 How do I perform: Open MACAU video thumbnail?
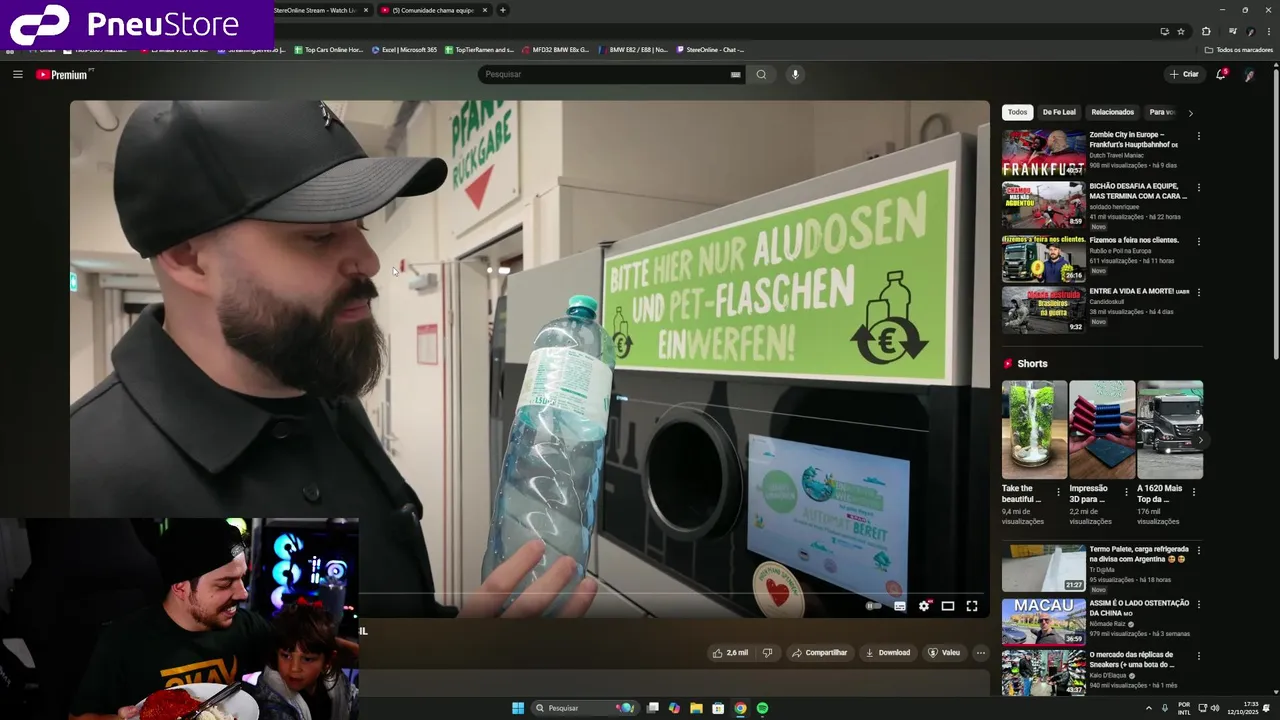click(x=1044, y=621)
